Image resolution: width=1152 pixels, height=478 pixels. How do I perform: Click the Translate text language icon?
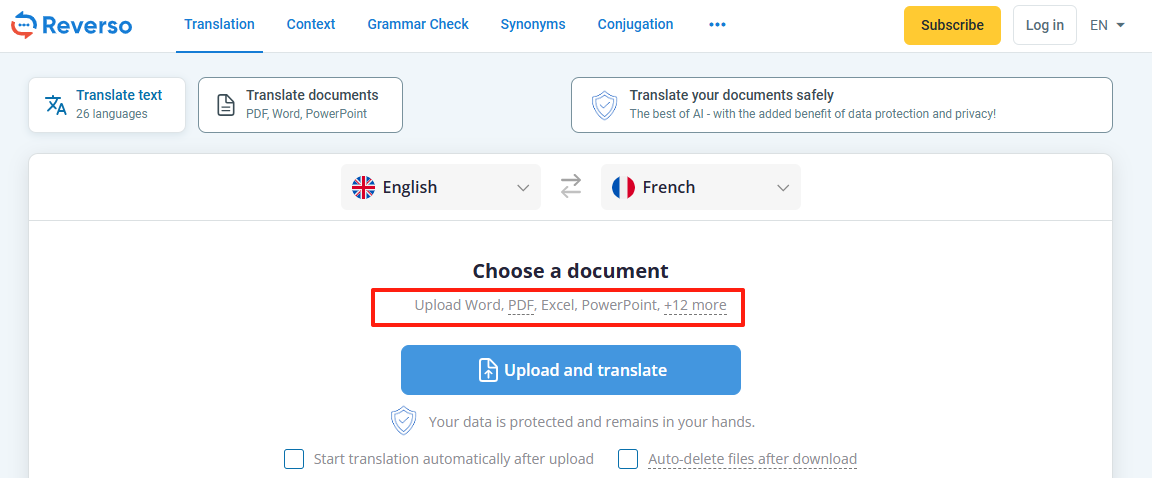[56, 105]
